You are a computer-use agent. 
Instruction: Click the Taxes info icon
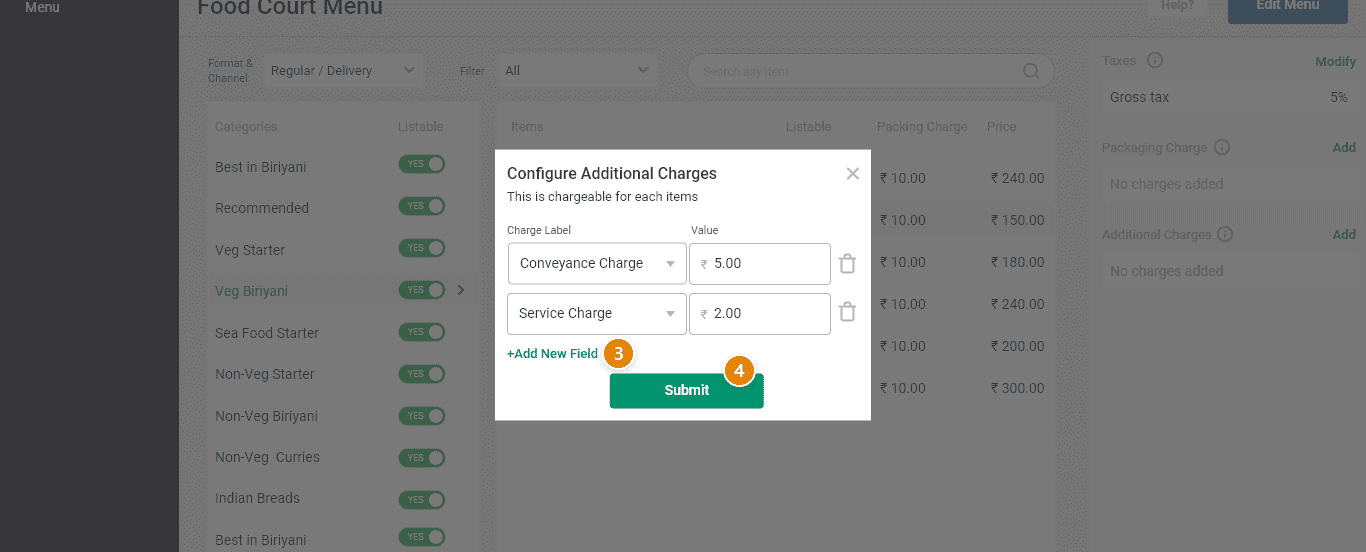(1155, 61)
